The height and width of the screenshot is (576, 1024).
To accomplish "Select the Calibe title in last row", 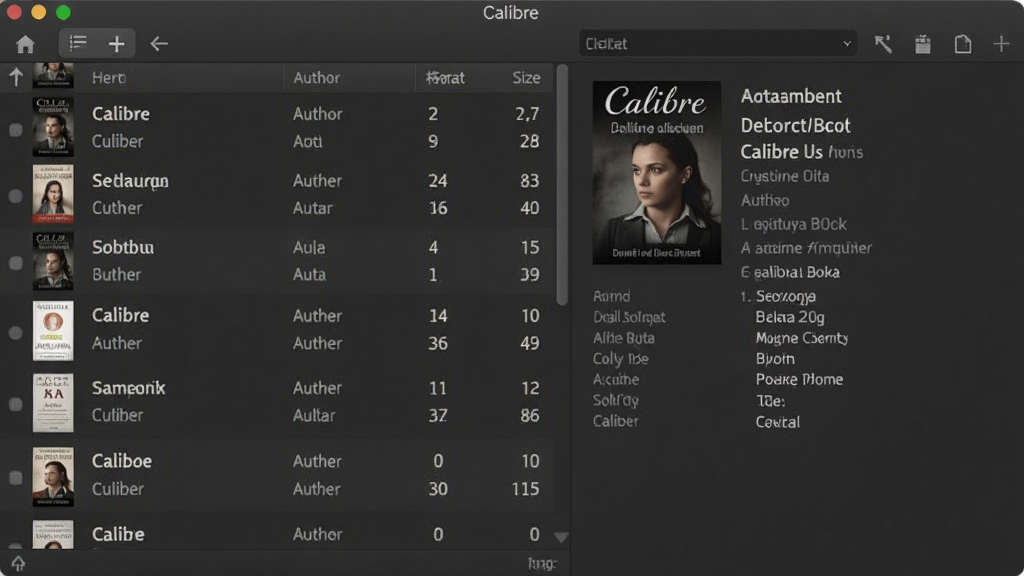I will (x=118, y=534).
